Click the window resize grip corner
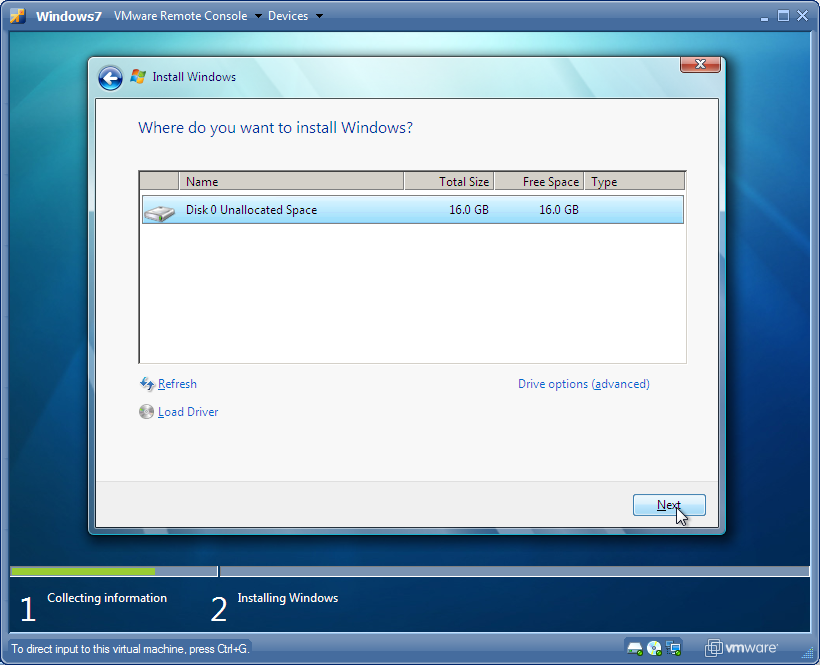Viewport: 820px width, 665px height. [x=807, y=653]
